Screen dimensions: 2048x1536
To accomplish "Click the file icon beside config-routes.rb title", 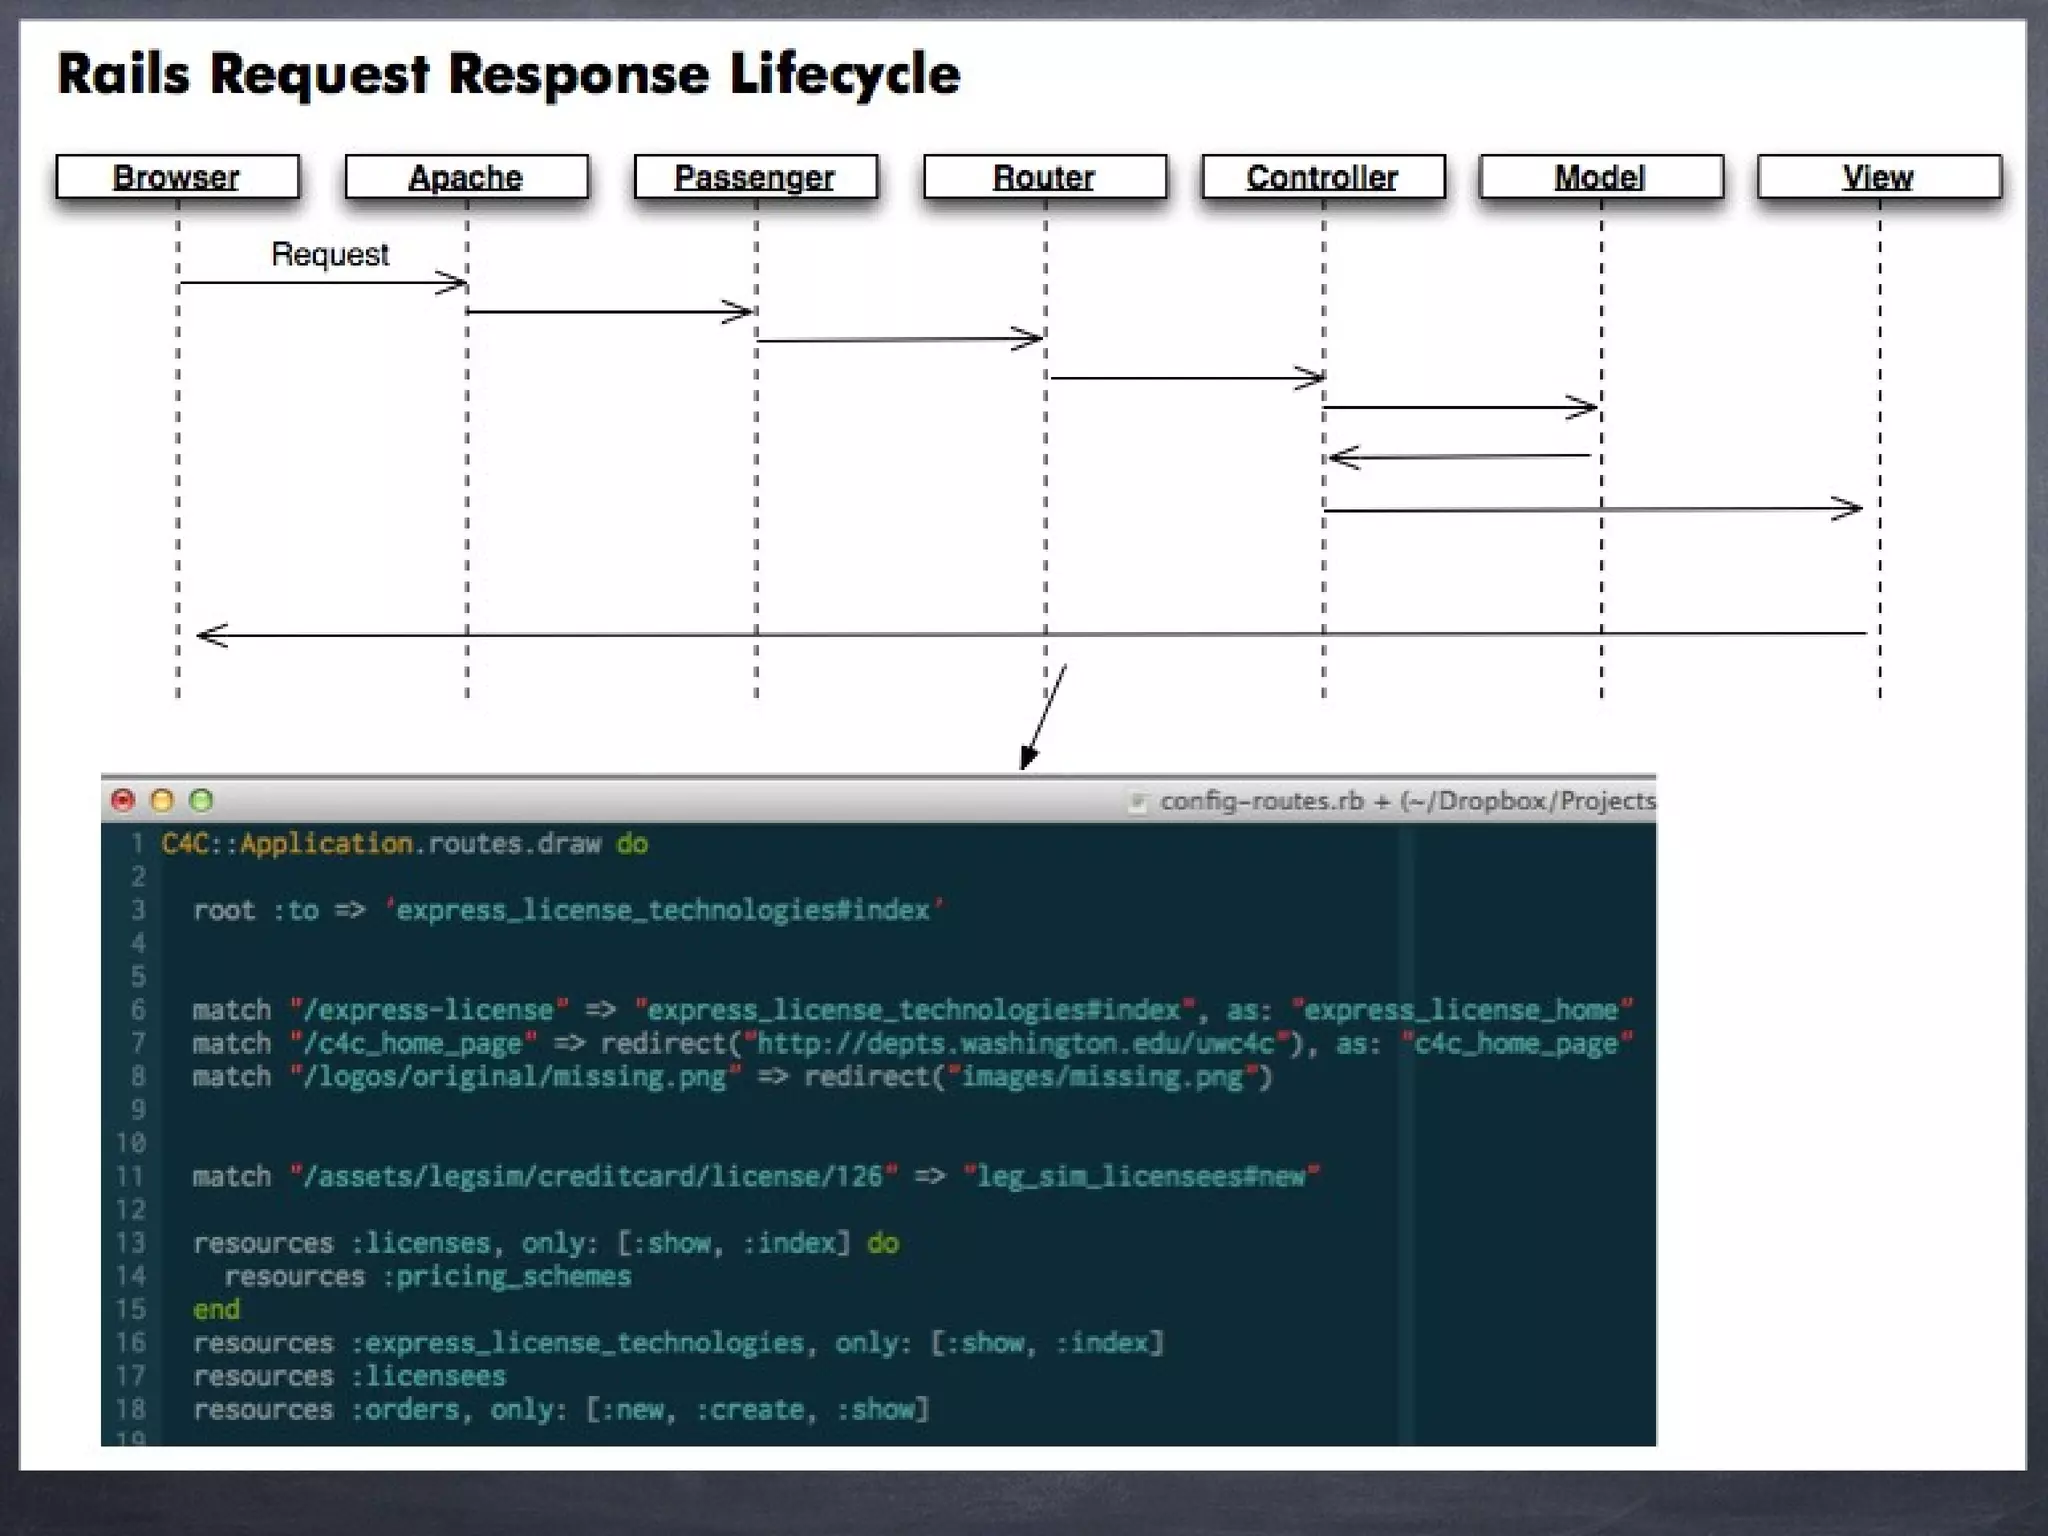I will point(1137,801).
